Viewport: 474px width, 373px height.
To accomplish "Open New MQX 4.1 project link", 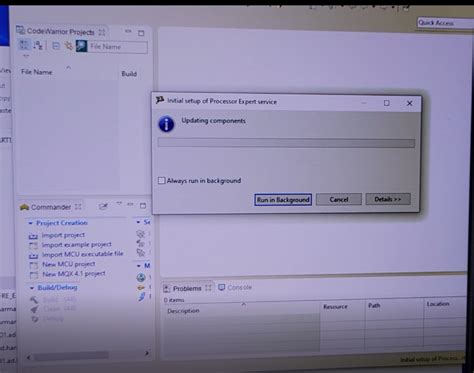I will [x=74, y=274].
